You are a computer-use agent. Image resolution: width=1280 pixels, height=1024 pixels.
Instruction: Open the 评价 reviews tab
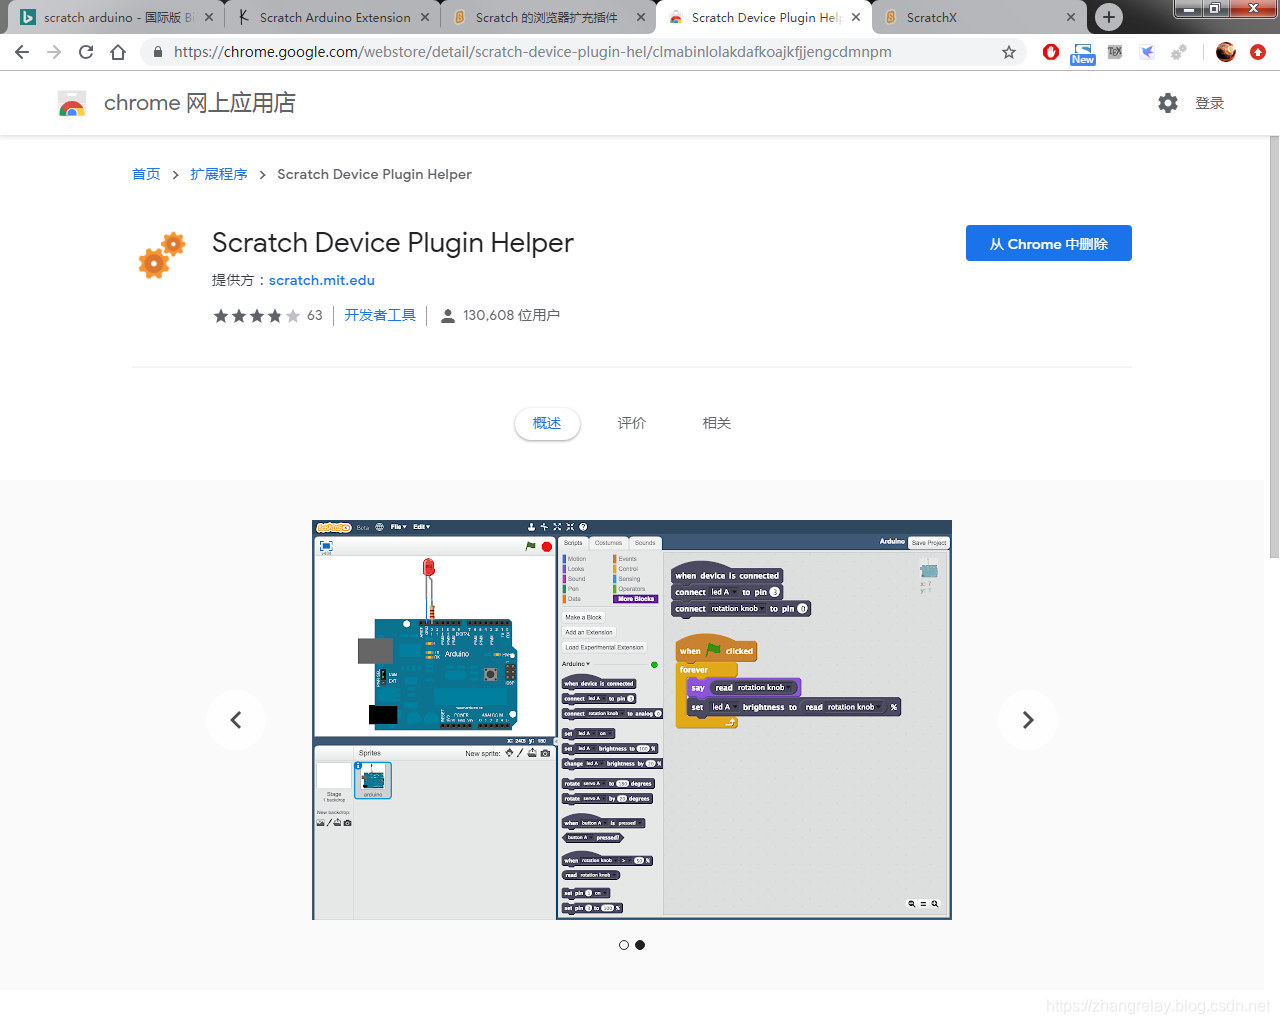click(632, 423)
